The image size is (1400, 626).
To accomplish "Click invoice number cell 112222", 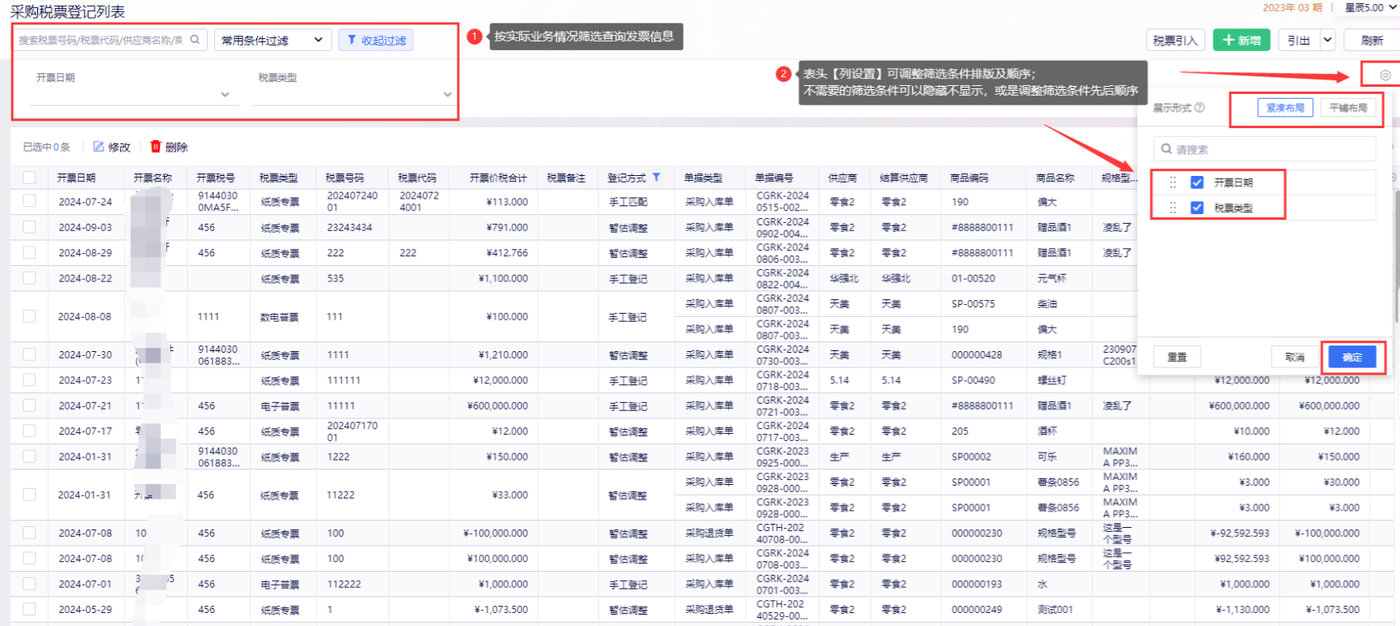I will (x=344, y=584).
